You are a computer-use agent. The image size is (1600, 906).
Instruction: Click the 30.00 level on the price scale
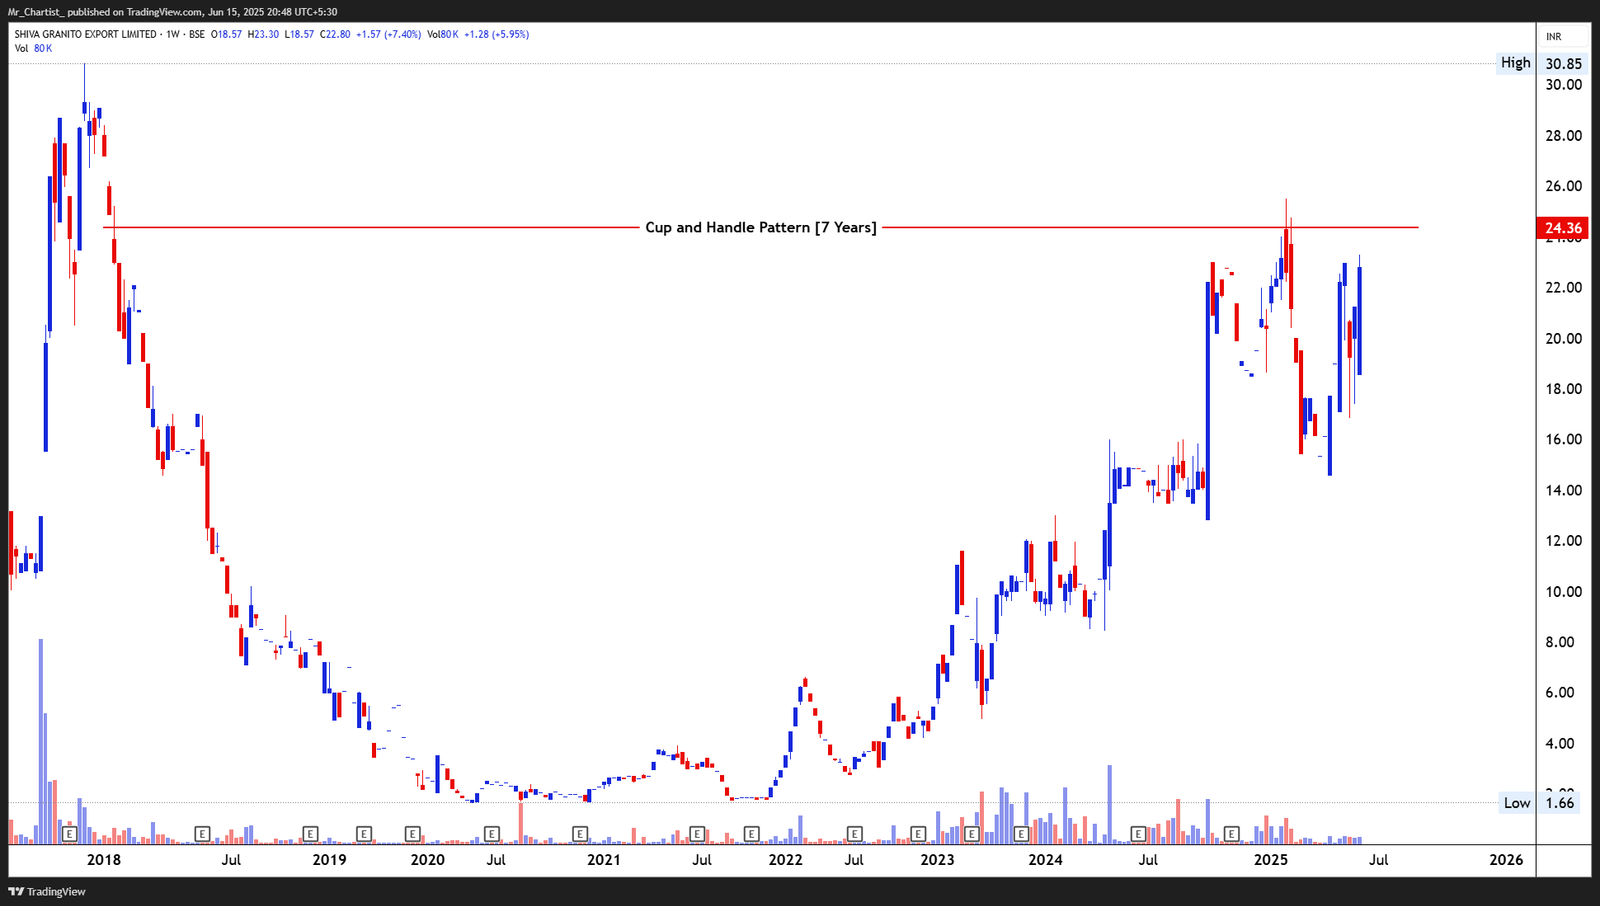[1563, 85]
